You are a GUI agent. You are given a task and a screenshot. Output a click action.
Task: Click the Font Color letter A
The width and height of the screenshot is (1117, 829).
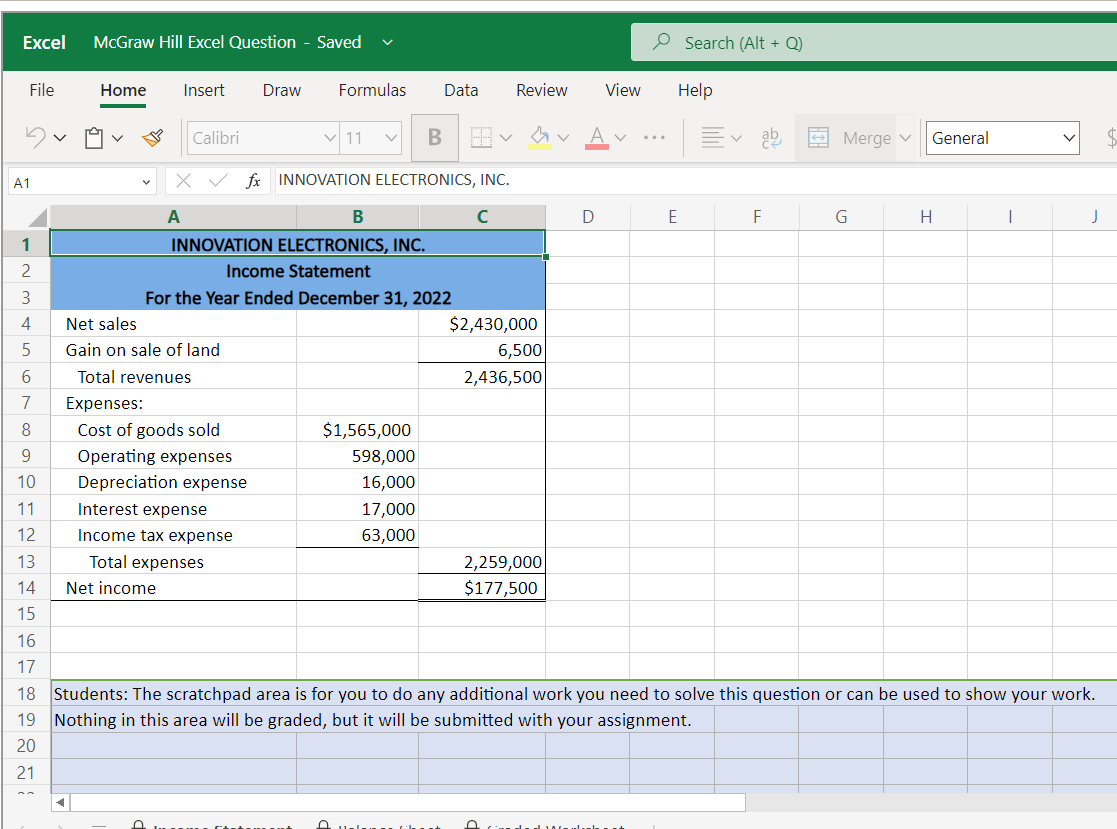(x=597, y=138)
